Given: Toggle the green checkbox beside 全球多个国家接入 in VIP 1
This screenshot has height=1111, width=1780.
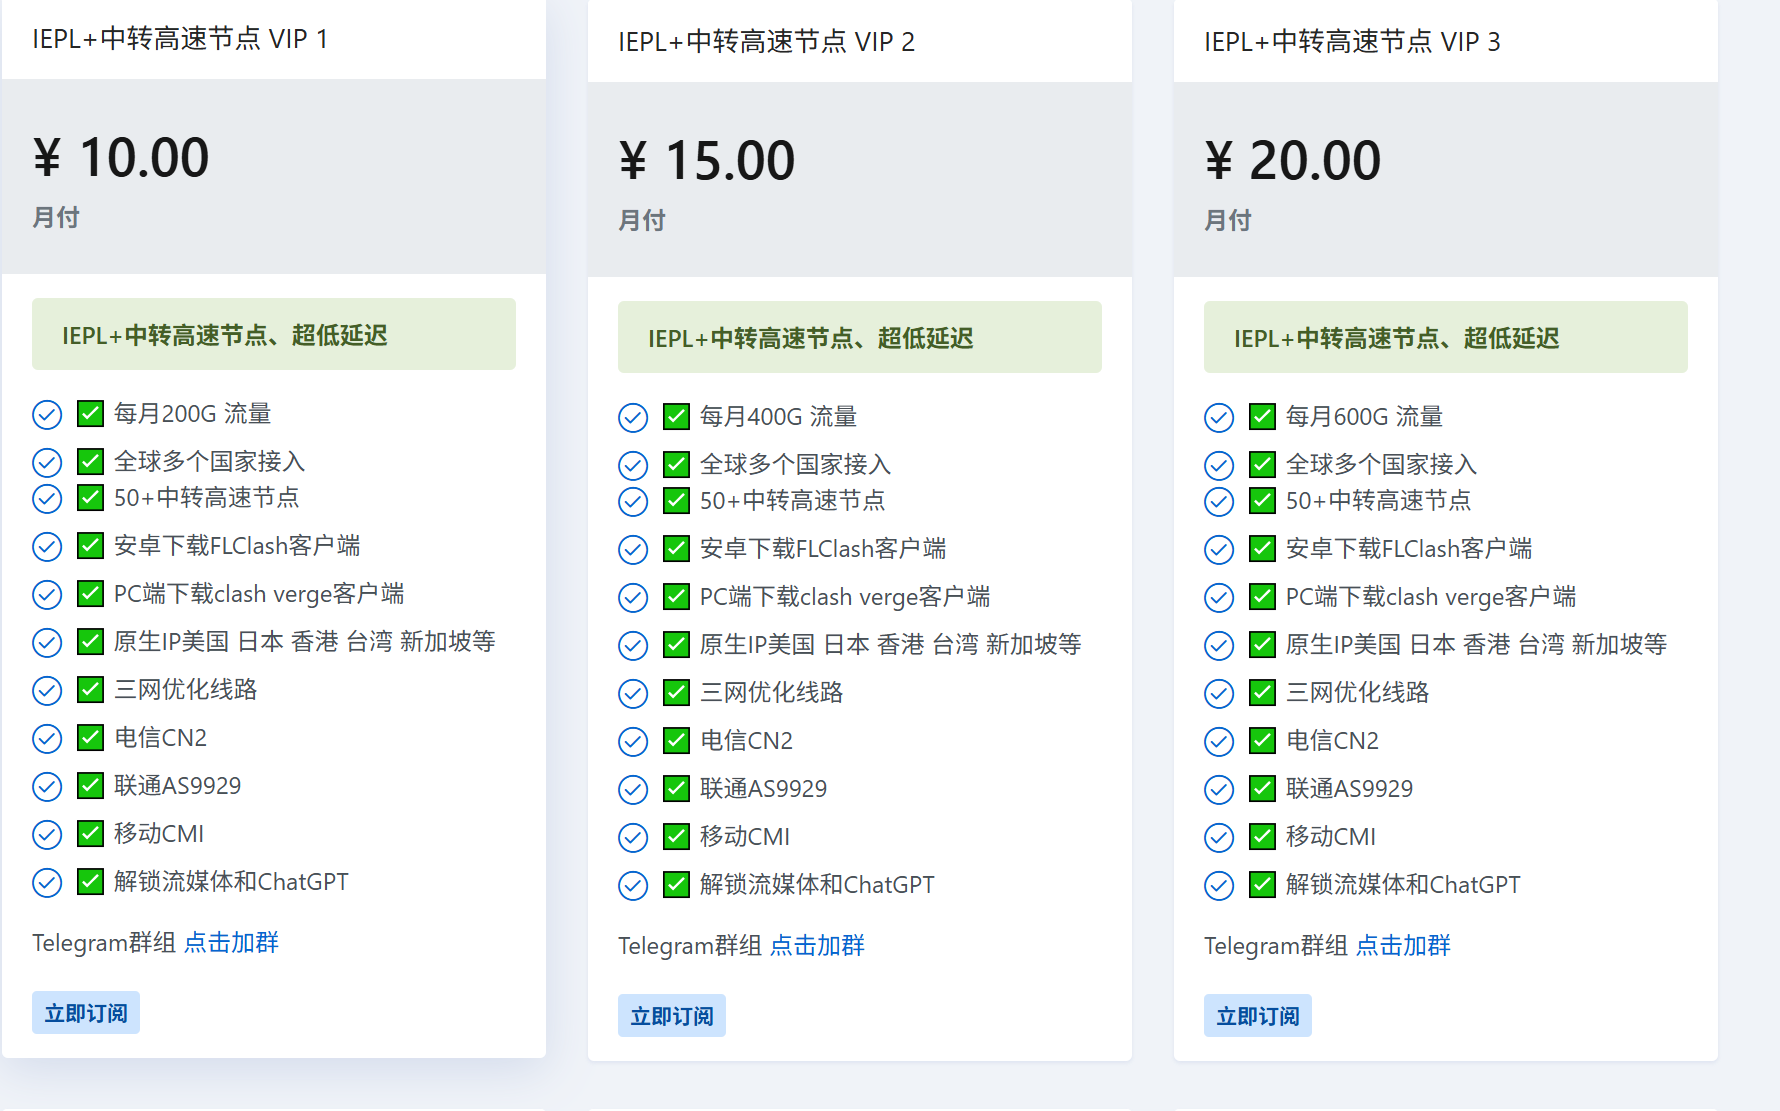Looking at the screenshot, I should coord(89,461).
